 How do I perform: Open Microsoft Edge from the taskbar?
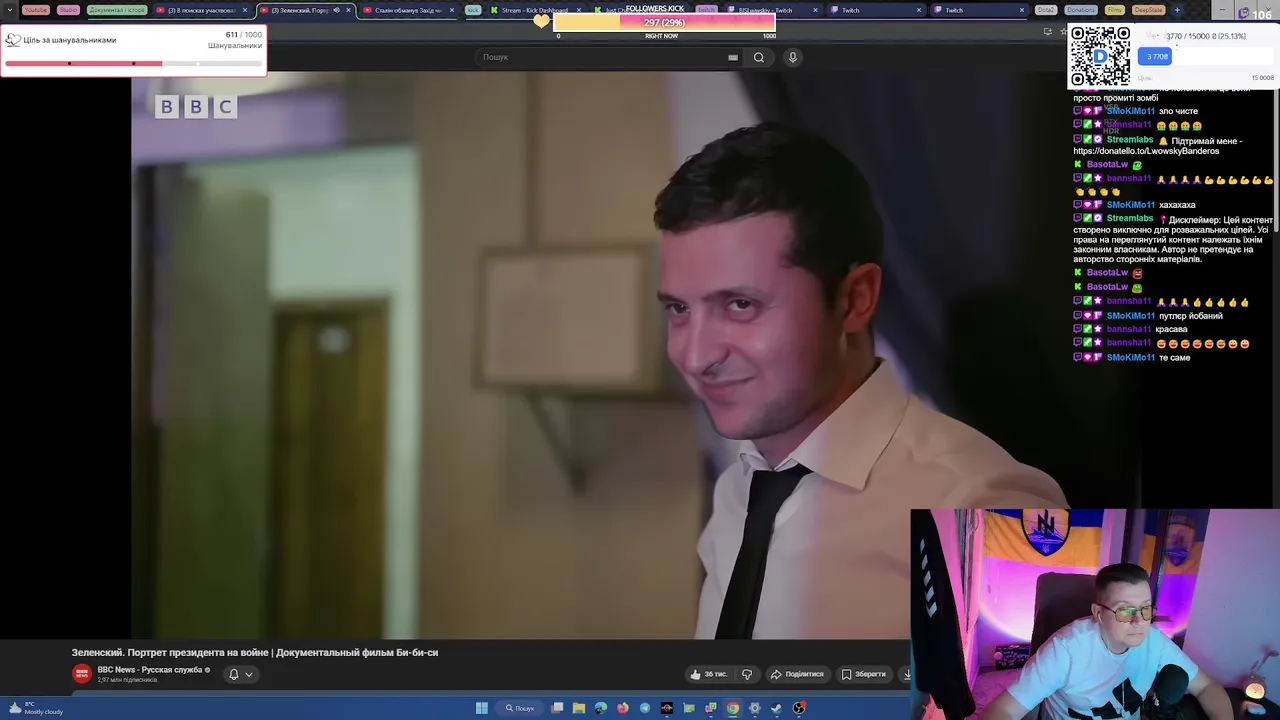pyautogui.click(x=601, y=708)
